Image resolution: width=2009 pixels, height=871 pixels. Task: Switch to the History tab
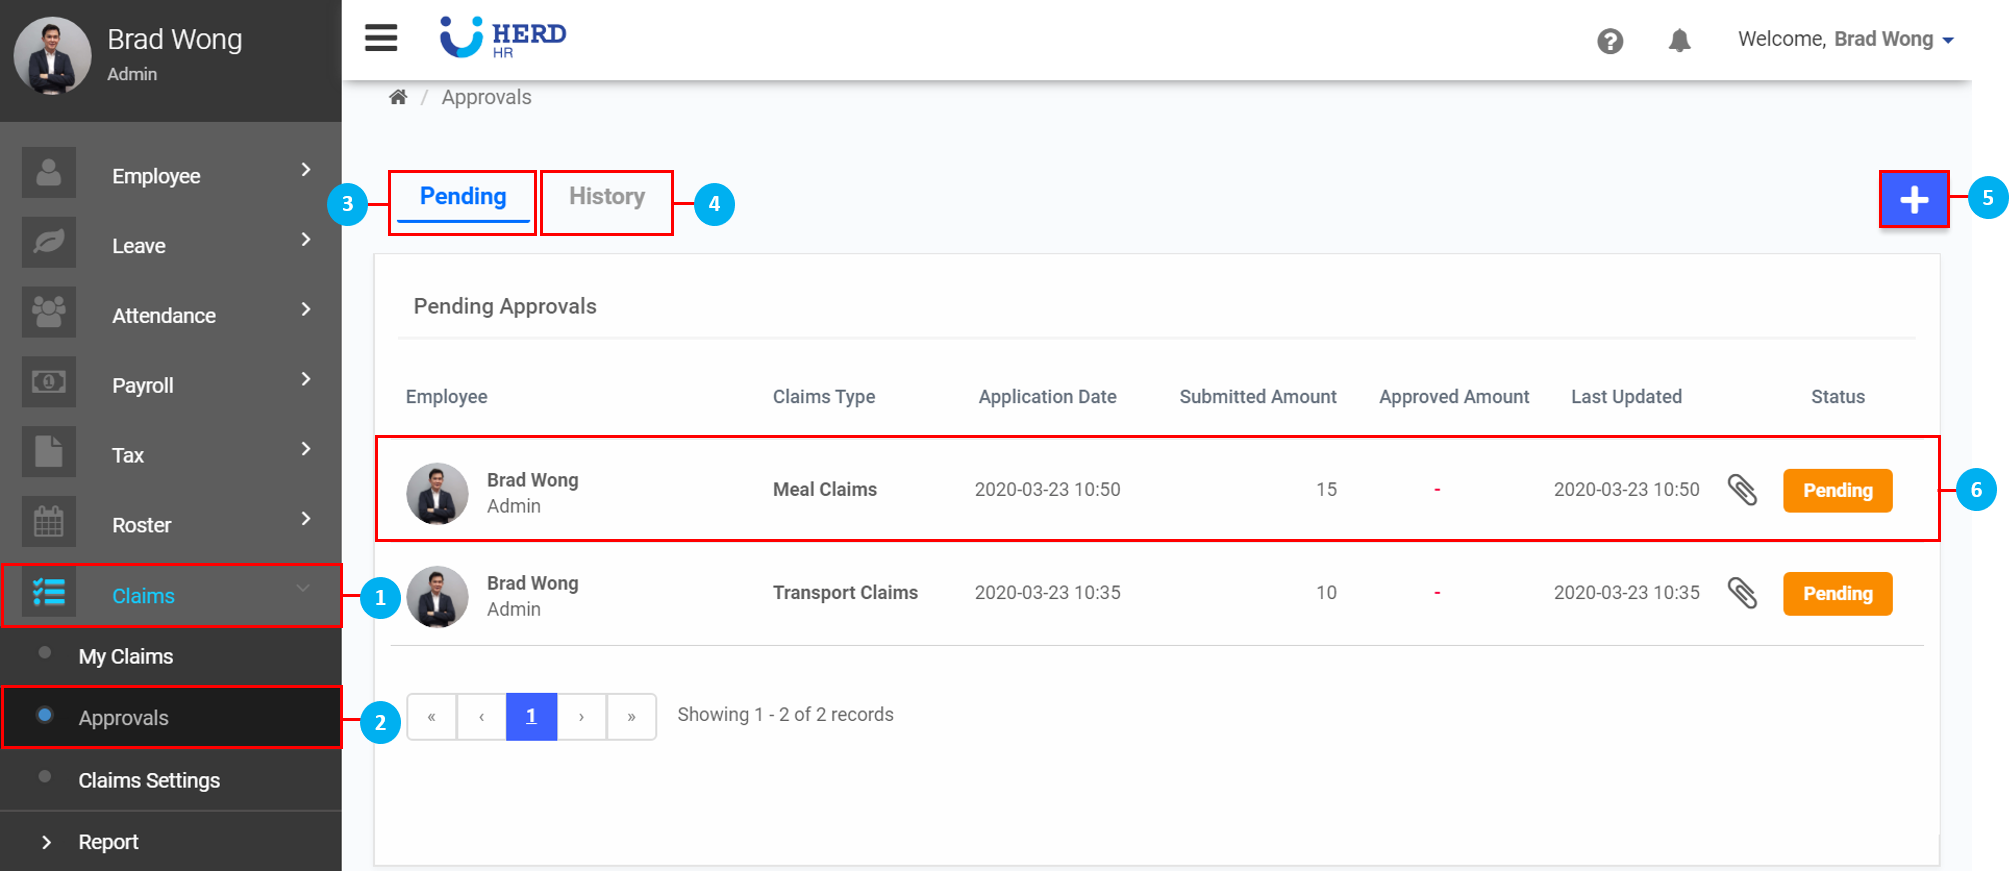607,197
